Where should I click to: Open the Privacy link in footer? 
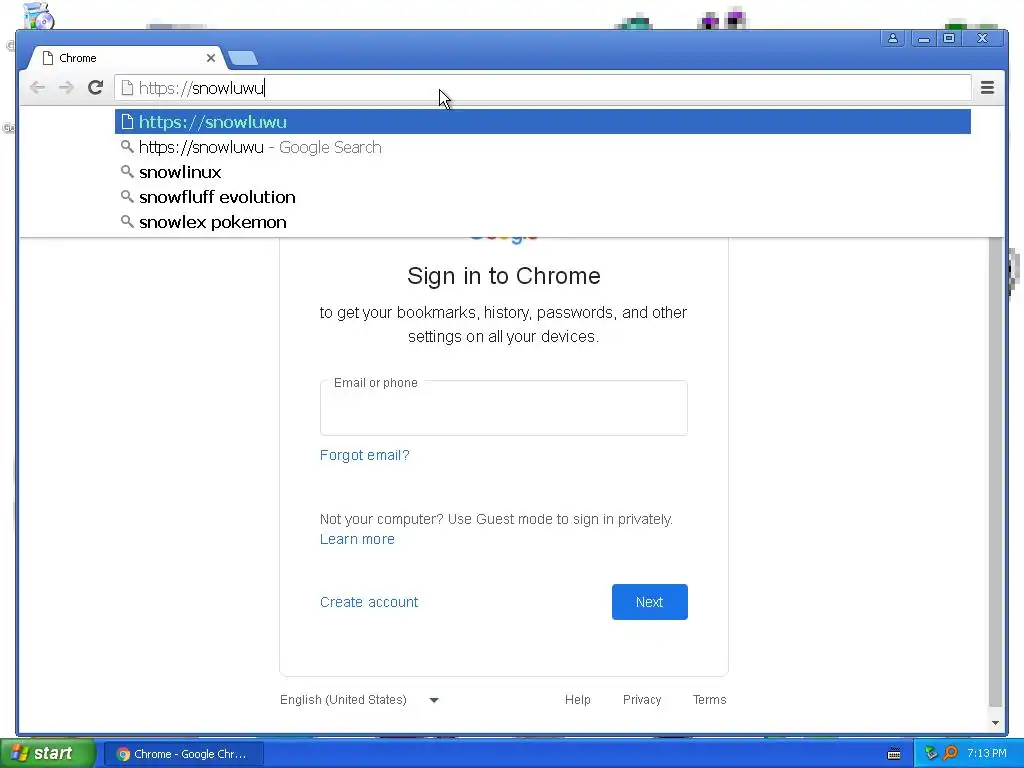tap(642, 699)
